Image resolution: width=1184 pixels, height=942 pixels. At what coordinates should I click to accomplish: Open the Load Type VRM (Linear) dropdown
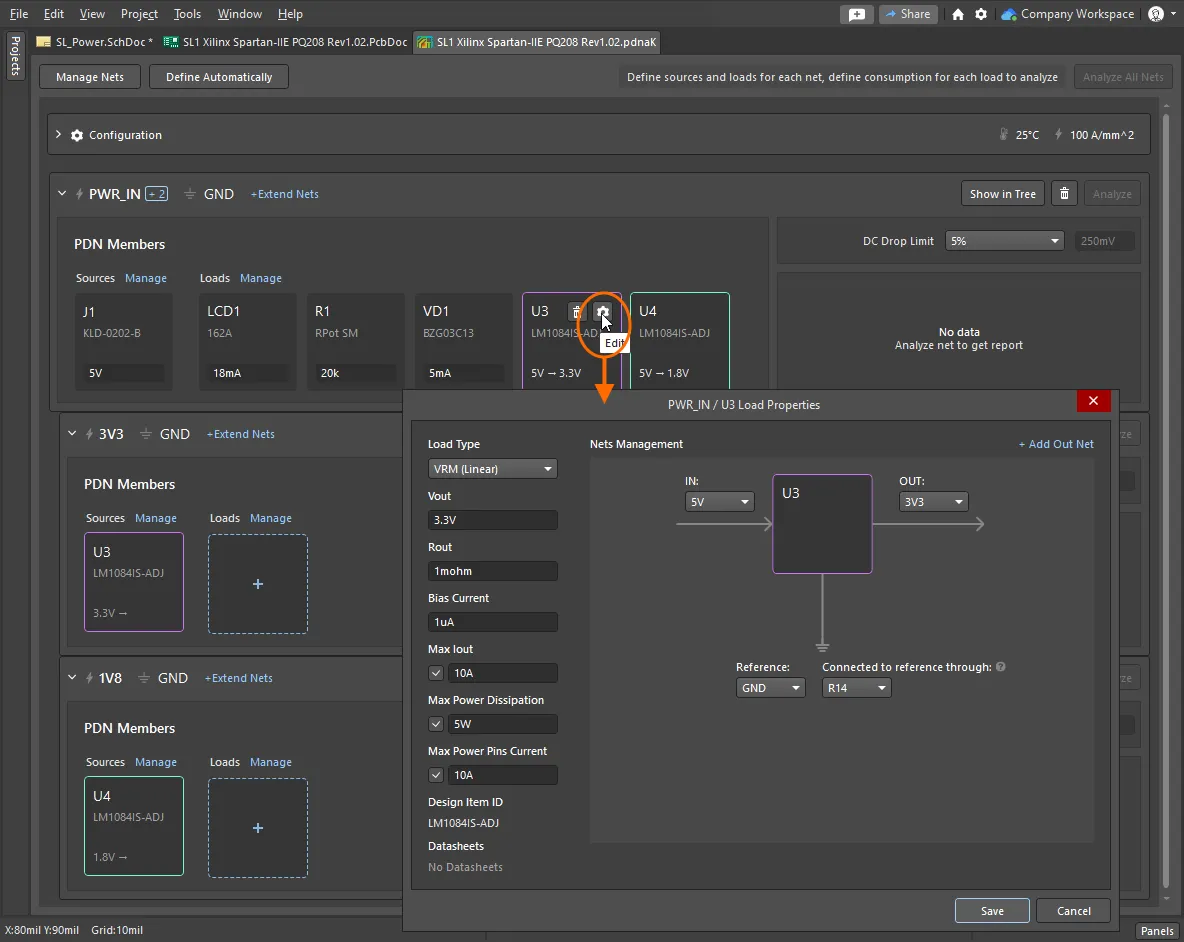492,469
